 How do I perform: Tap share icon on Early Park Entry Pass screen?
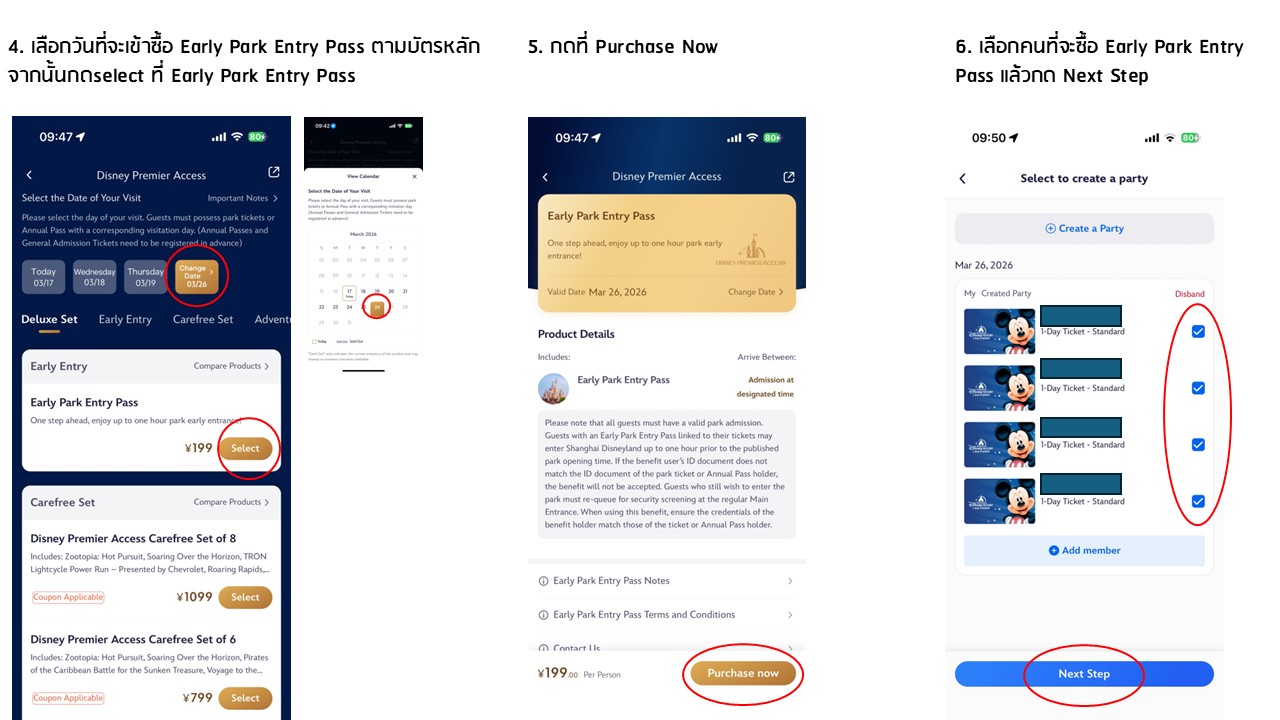789,176
